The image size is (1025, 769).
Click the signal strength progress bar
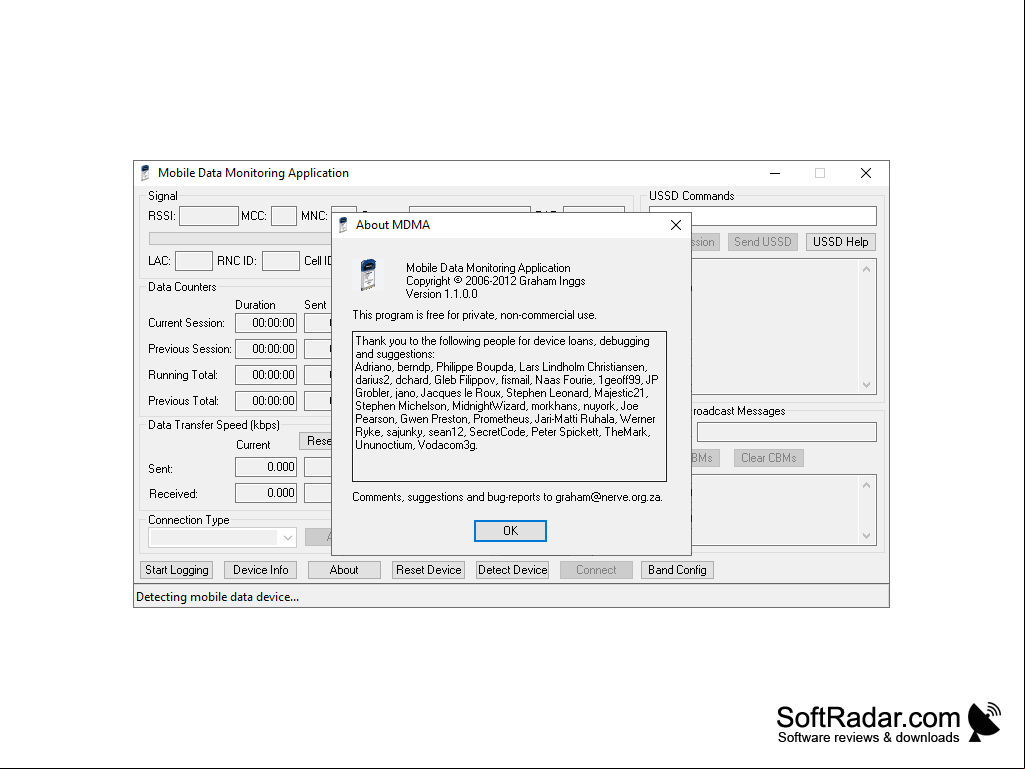point(240,239)
